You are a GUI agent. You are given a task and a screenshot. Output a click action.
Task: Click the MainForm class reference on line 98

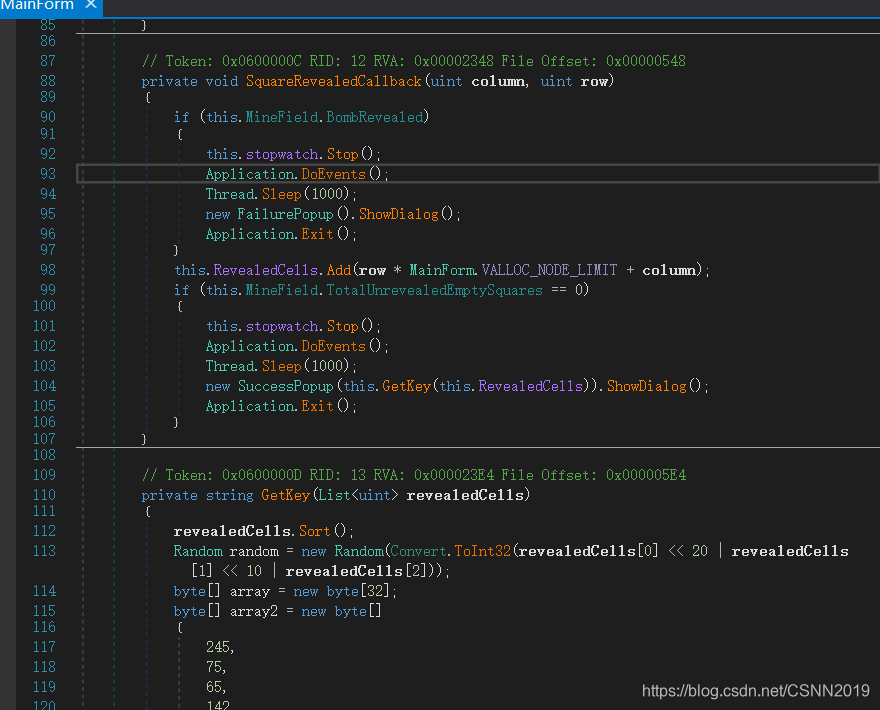[x=442, y=271]
